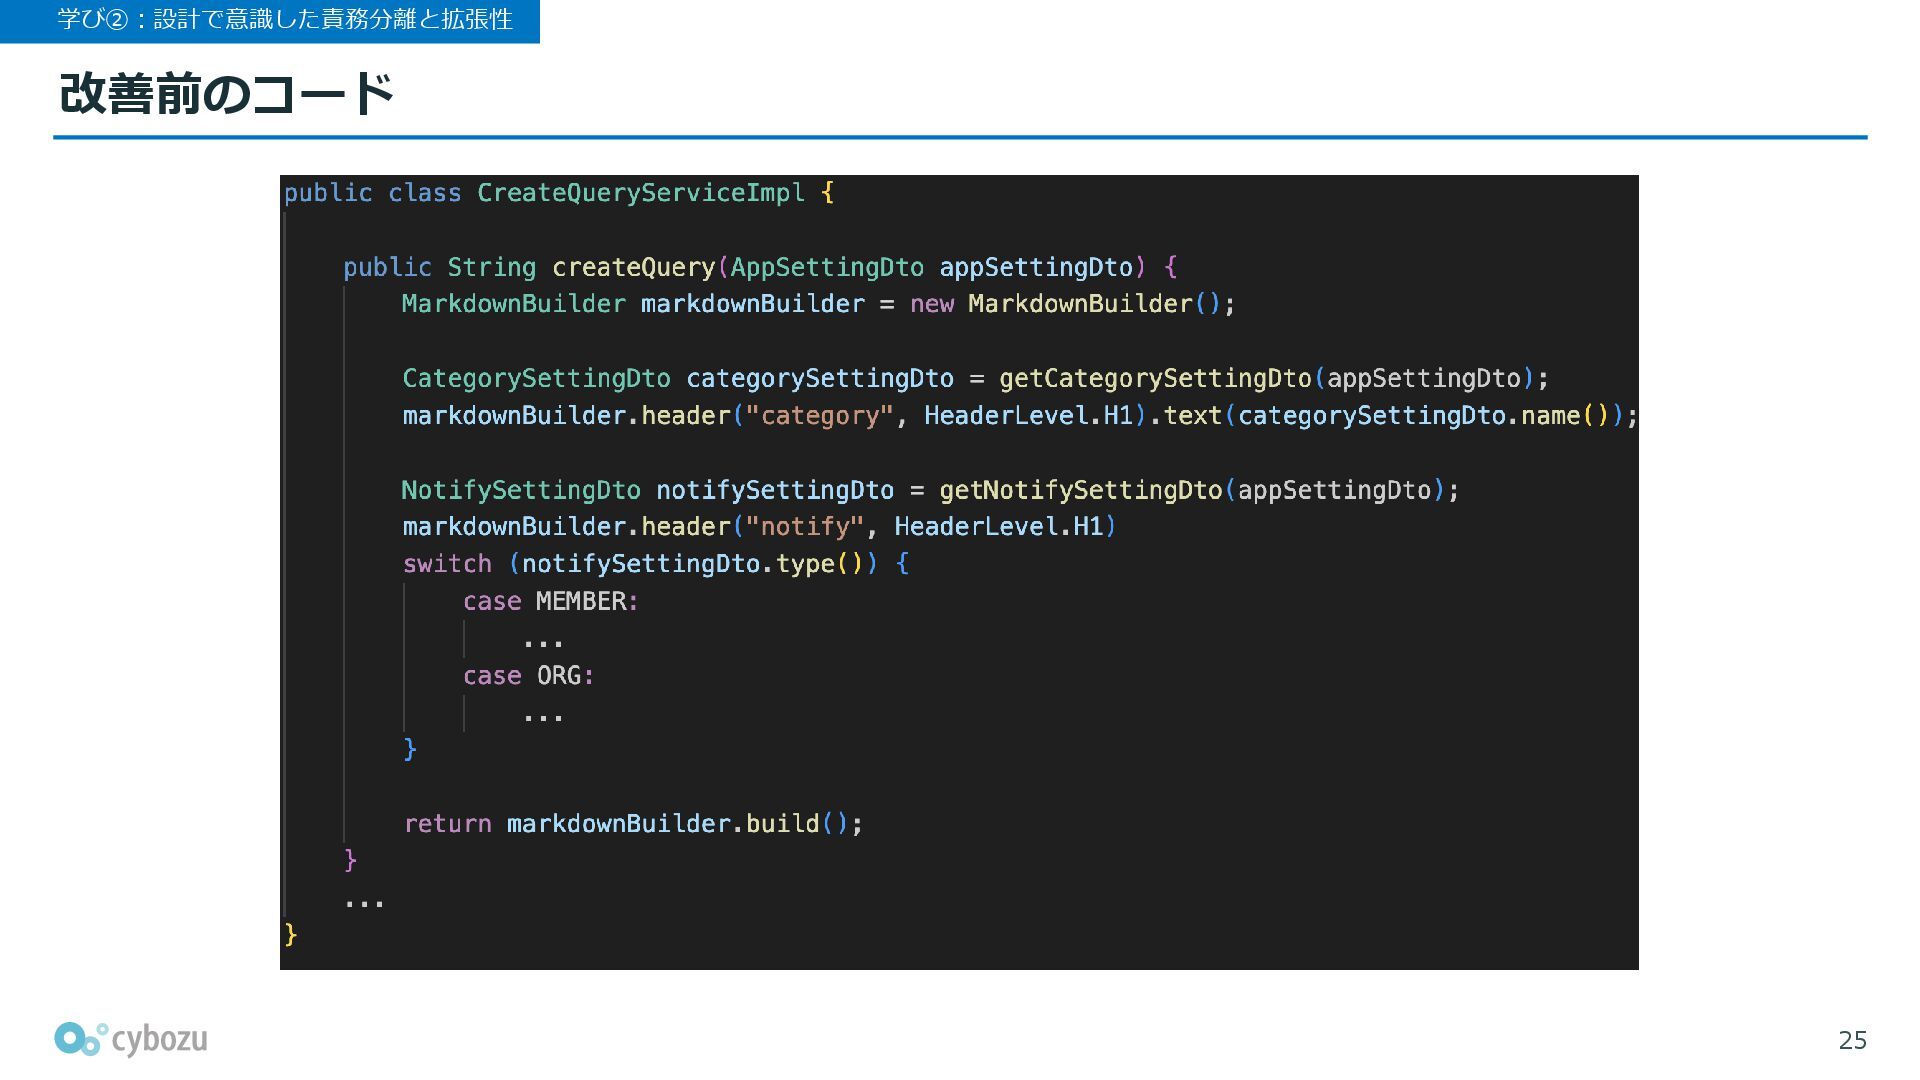Viewport: 1920px width, 1080px height.
Task: Click the blue closing brace of switch
Action: [x=410, y=749]
